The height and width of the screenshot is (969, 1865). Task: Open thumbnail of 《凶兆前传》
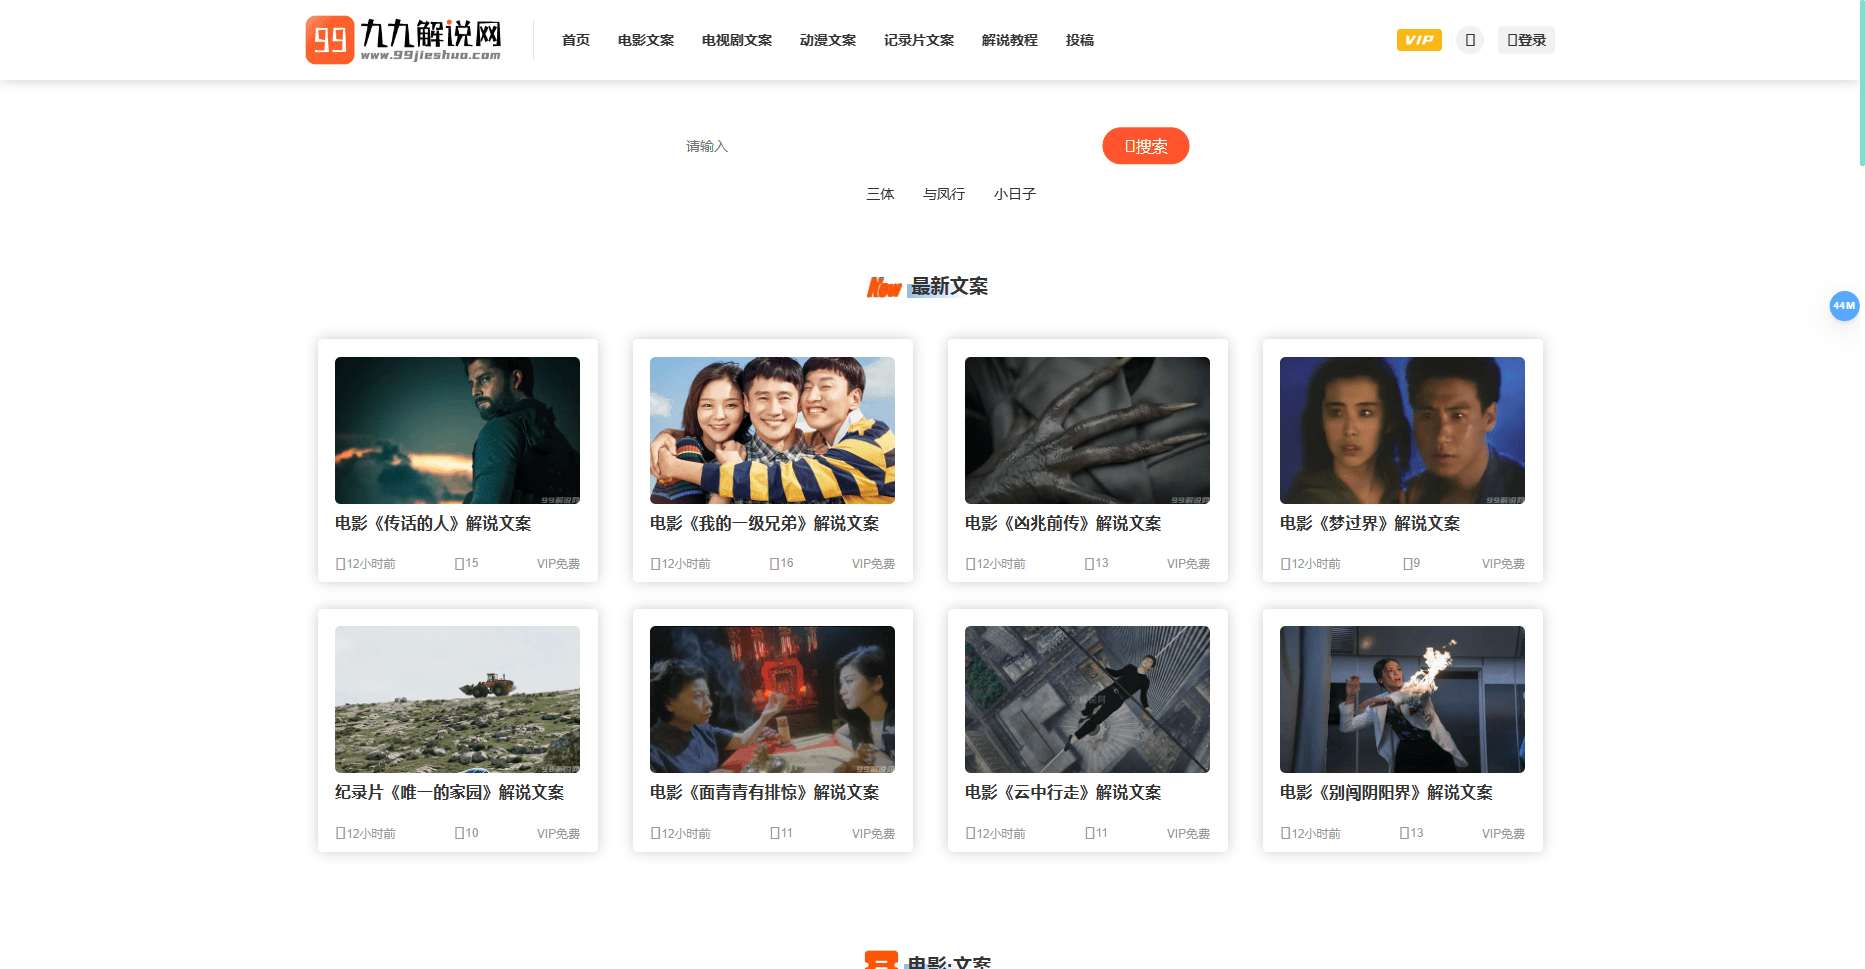pos(1087,430)
